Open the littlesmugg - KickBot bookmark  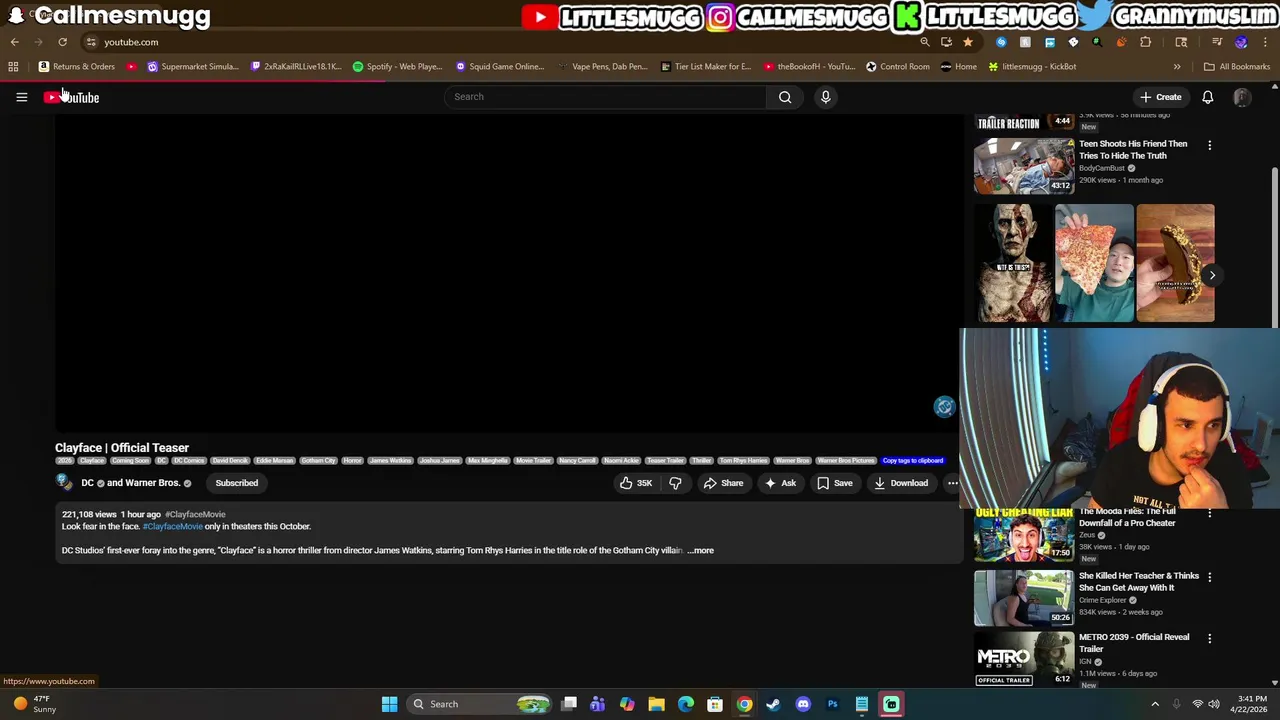tap(1032, 66)
